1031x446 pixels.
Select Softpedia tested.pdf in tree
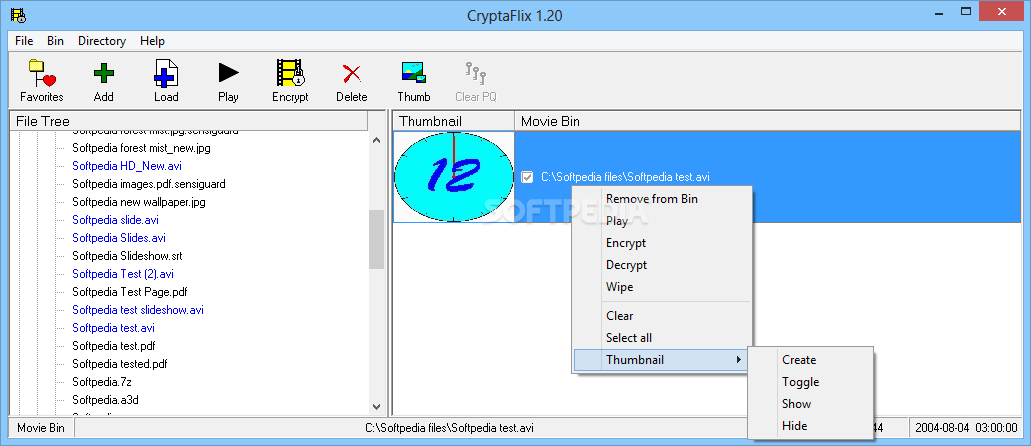[x=120, y=364]
